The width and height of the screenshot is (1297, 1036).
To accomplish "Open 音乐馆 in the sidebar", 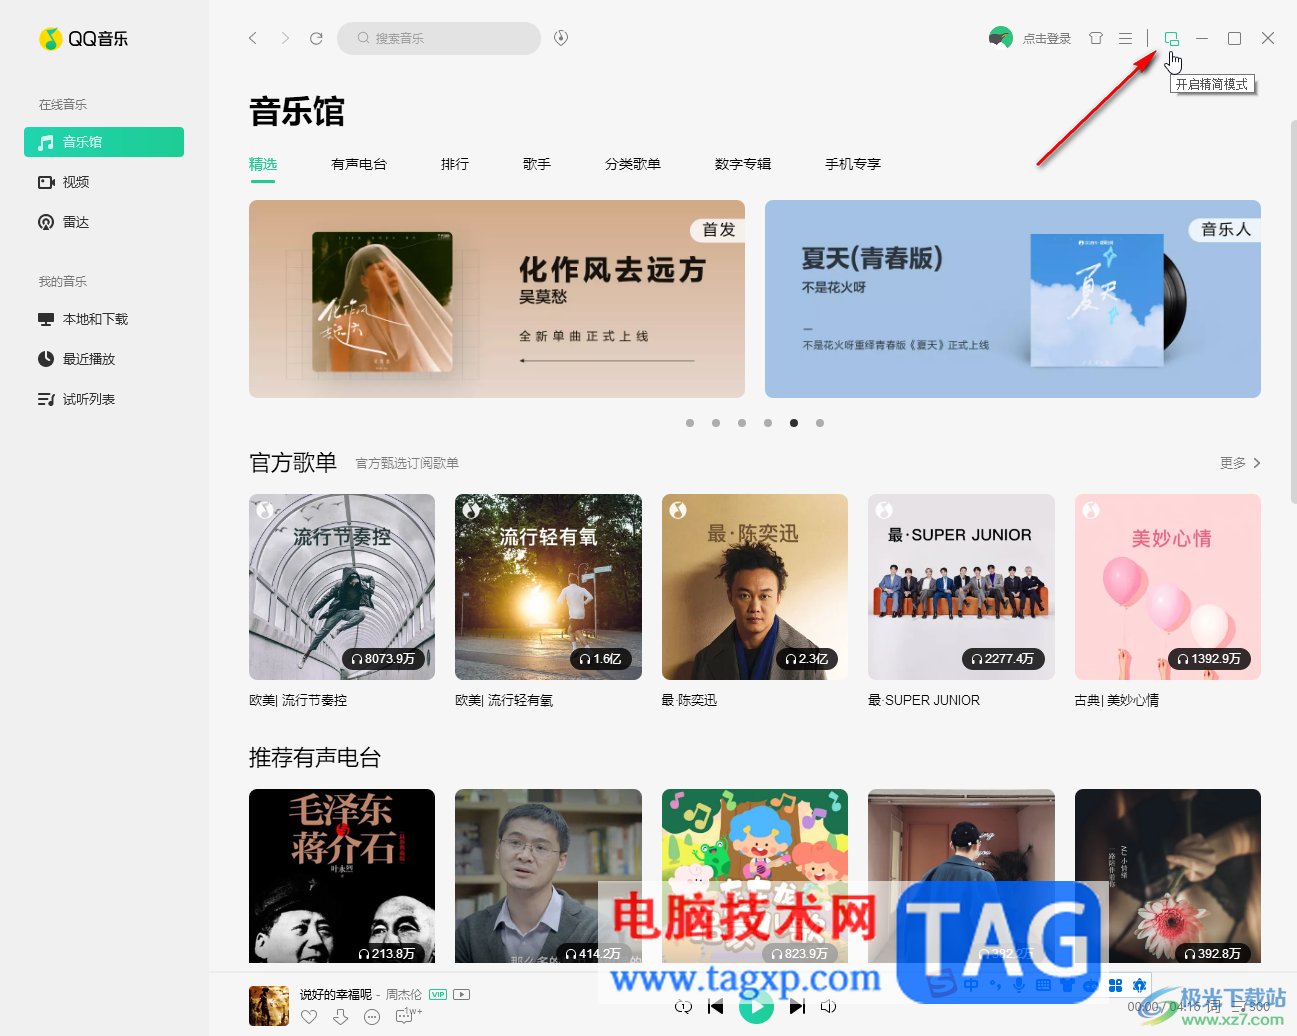I will tap(104, 142).
